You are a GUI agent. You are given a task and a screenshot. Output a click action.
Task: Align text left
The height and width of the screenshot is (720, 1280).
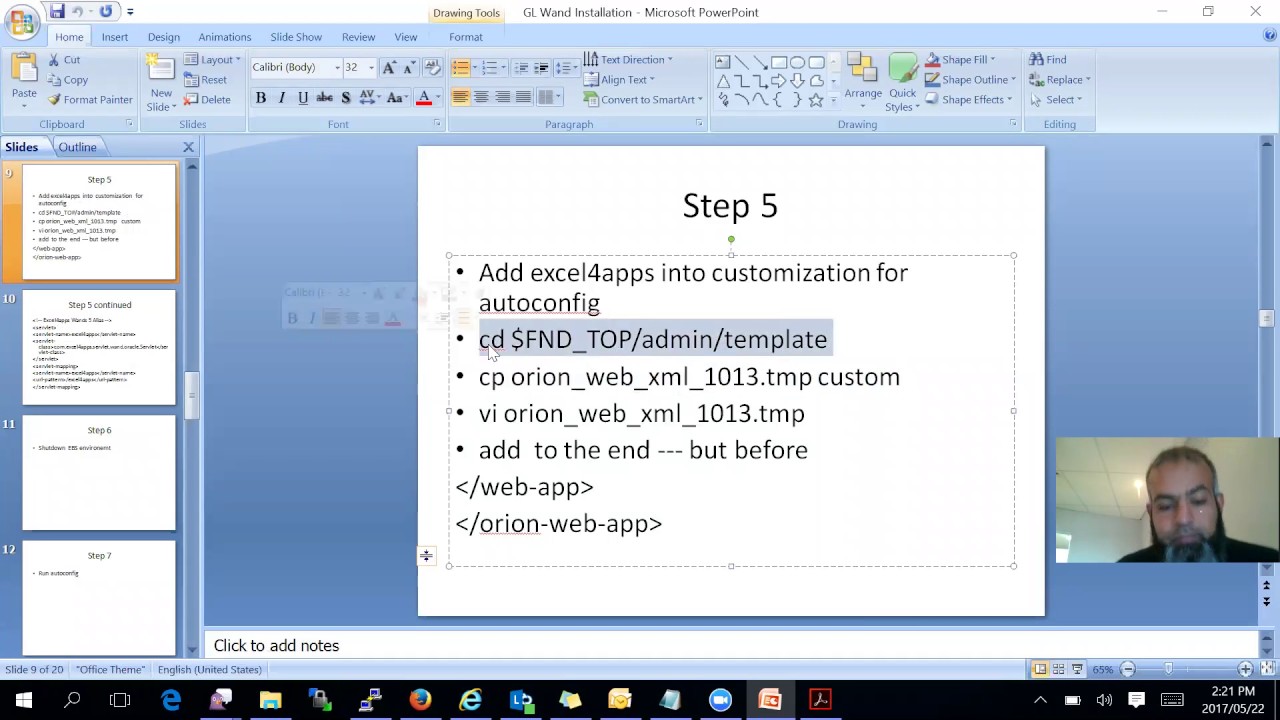click(460, 97)
